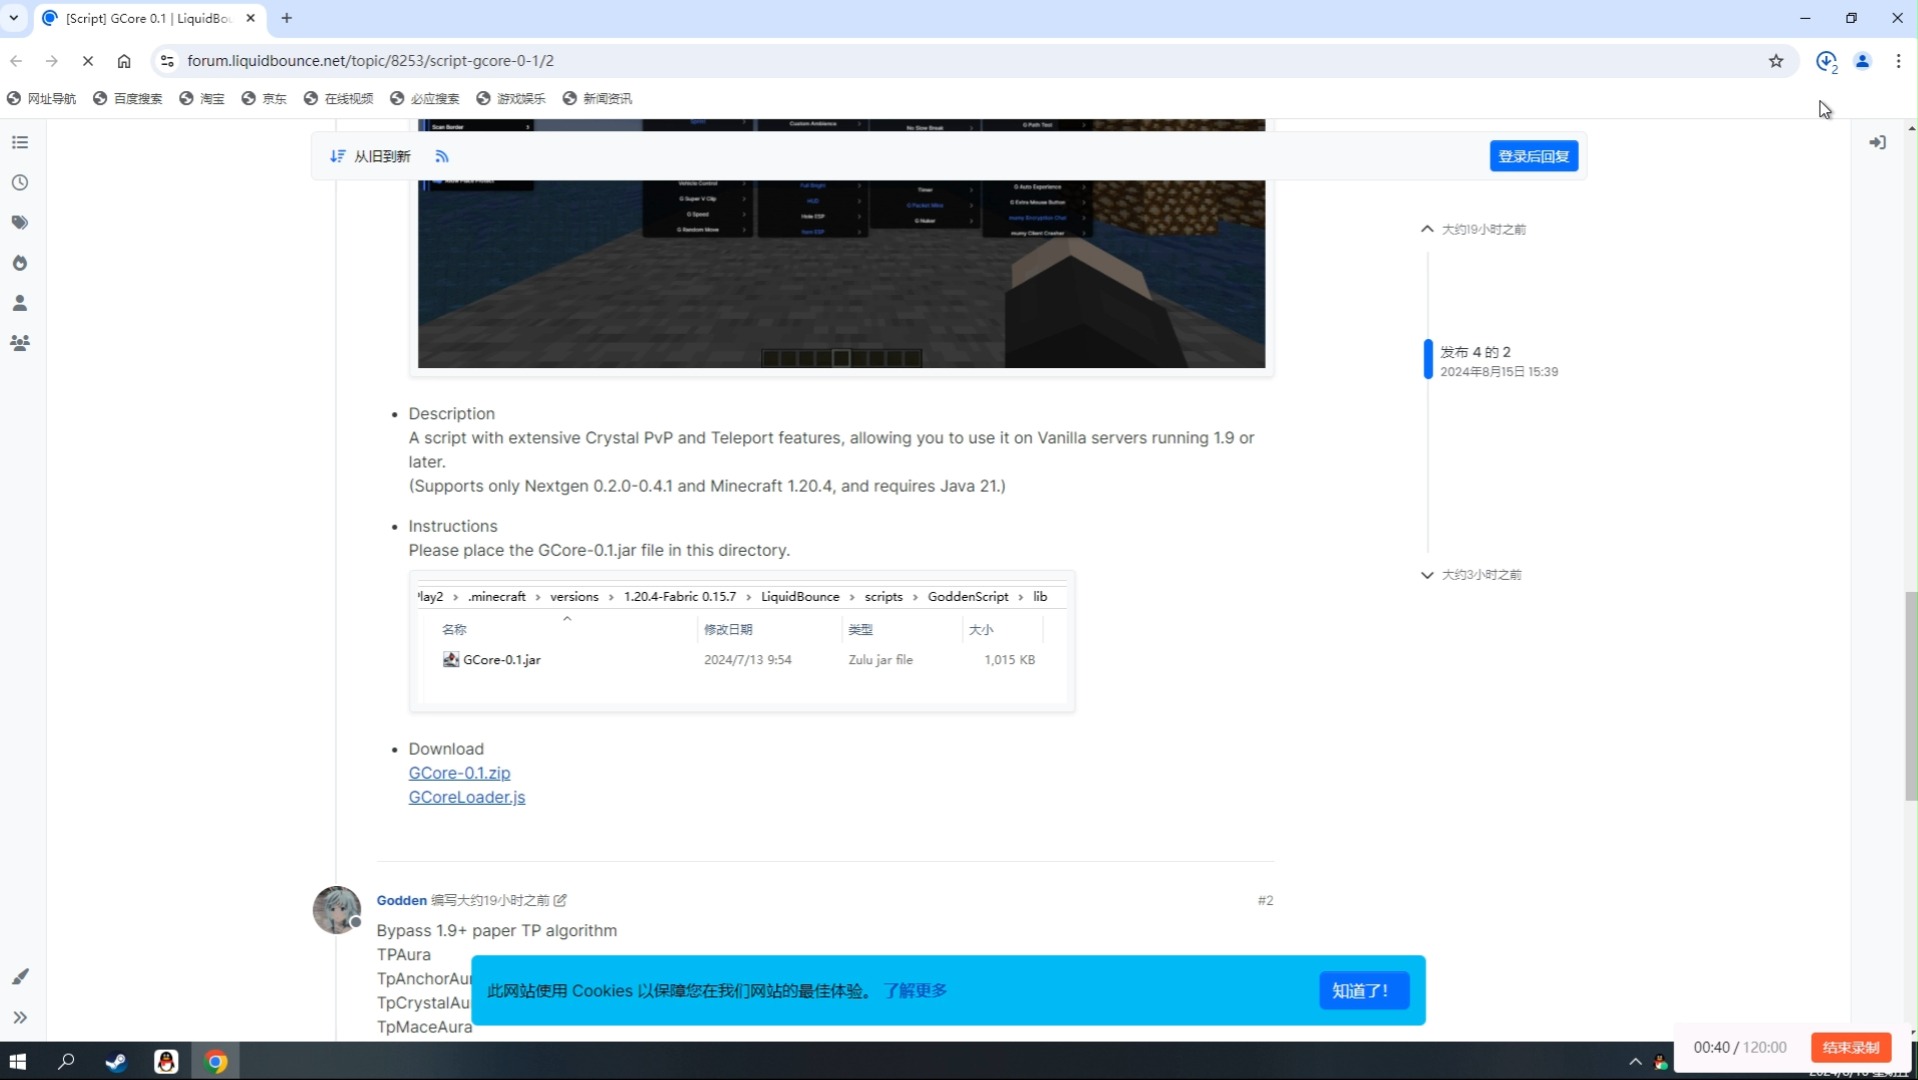This screenshot has height=1080, width=1918.
Task: Open the users icon in left sidebar
Action: point(20,303)
